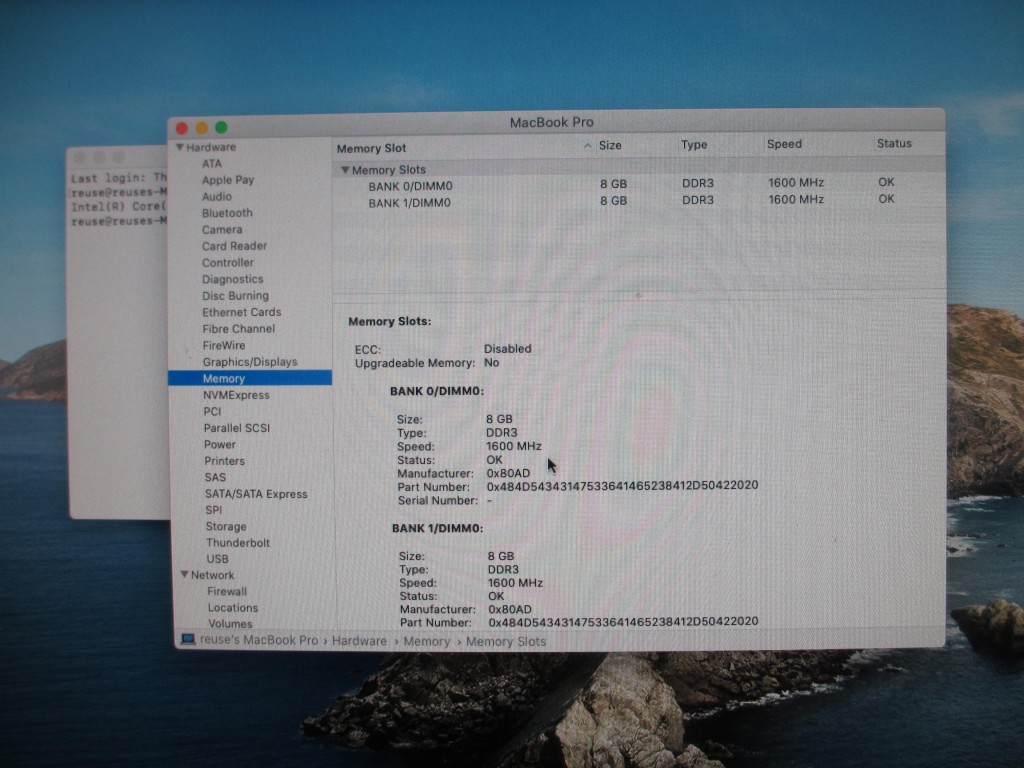Viewport: 1024px width, 768px height.
Task: Select PCI in the sidebar
Action: coord(212,411)
